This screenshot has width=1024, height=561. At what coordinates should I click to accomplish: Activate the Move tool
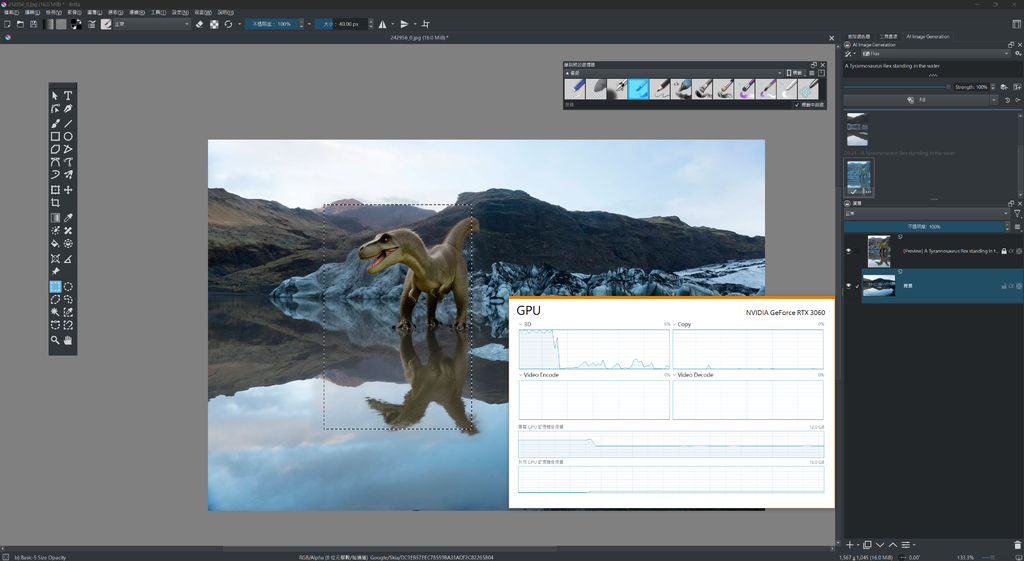point(68,190)
